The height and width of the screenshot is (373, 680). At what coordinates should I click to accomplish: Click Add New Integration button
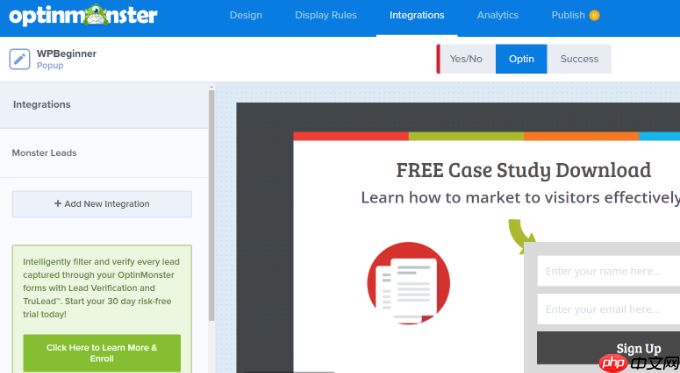click(x=102, y=204)
